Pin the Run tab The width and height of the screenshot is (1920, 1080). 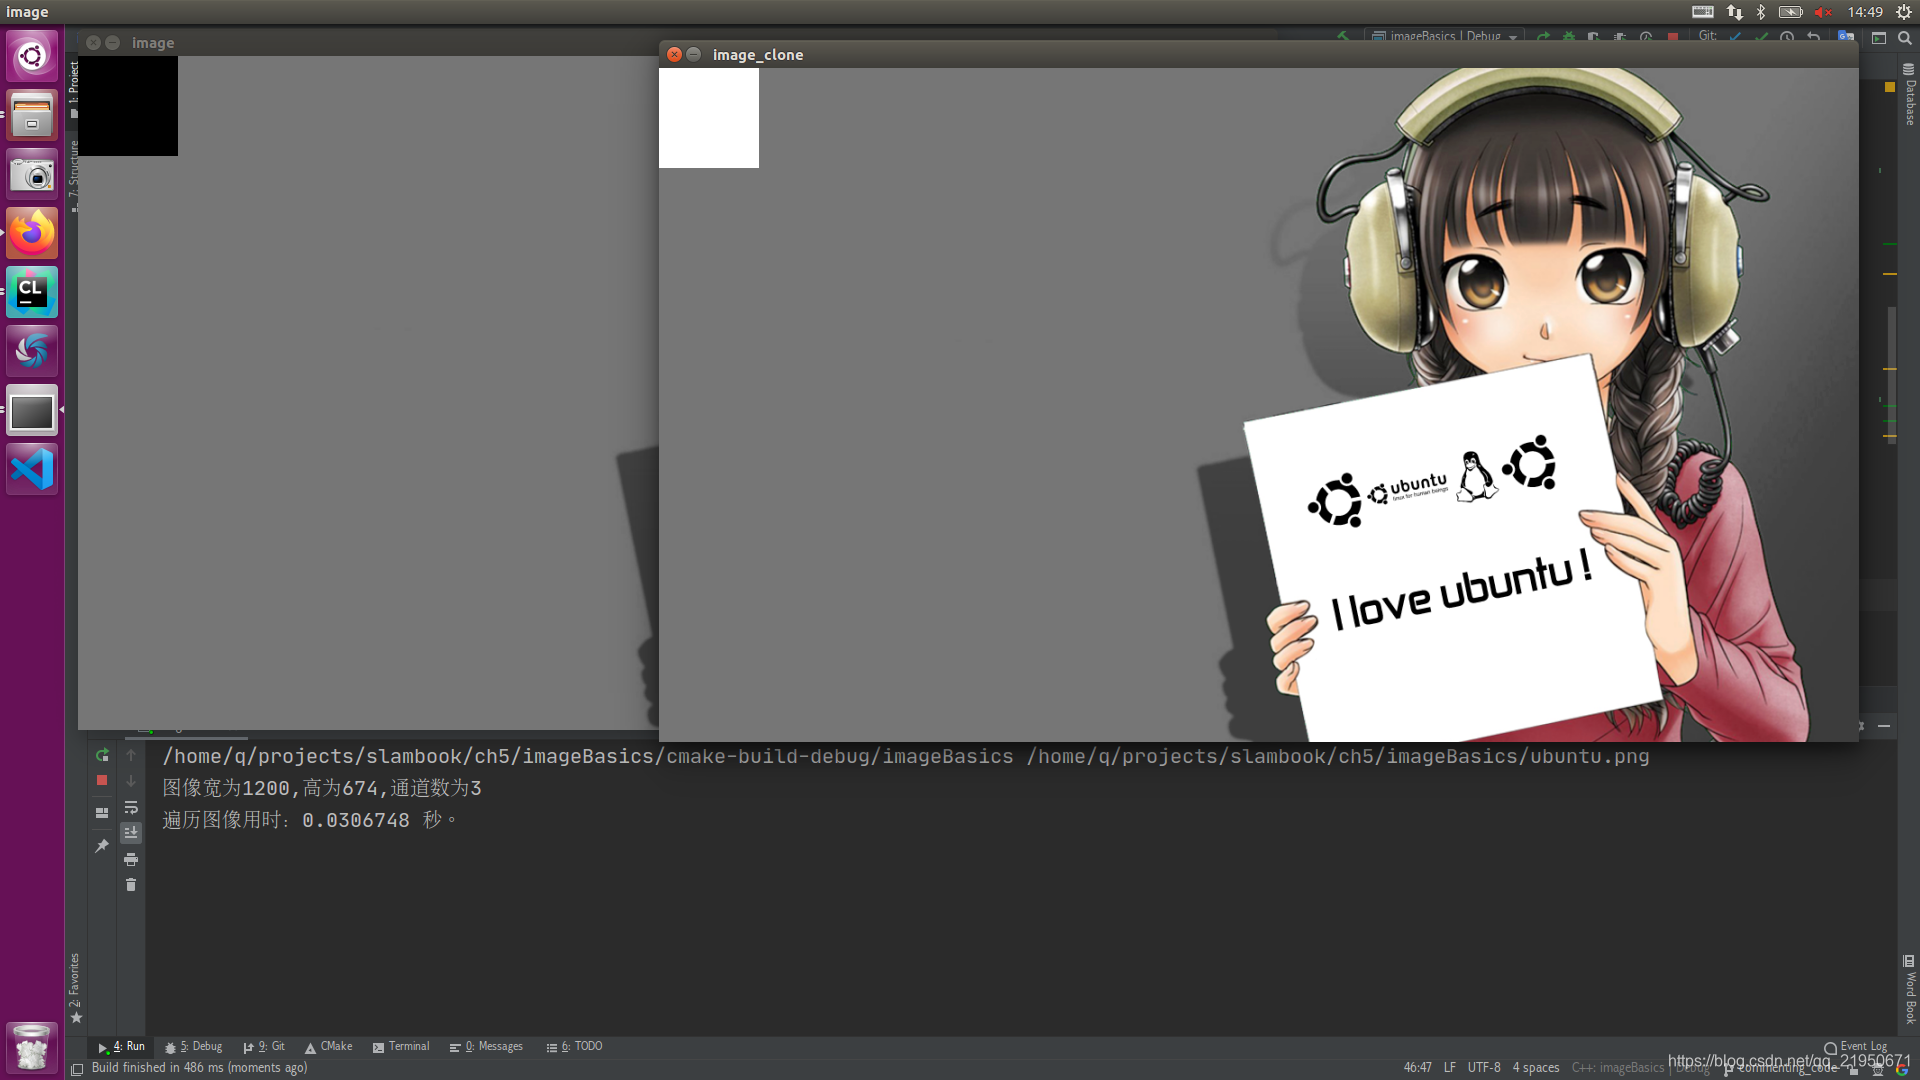tap(102, 846)
